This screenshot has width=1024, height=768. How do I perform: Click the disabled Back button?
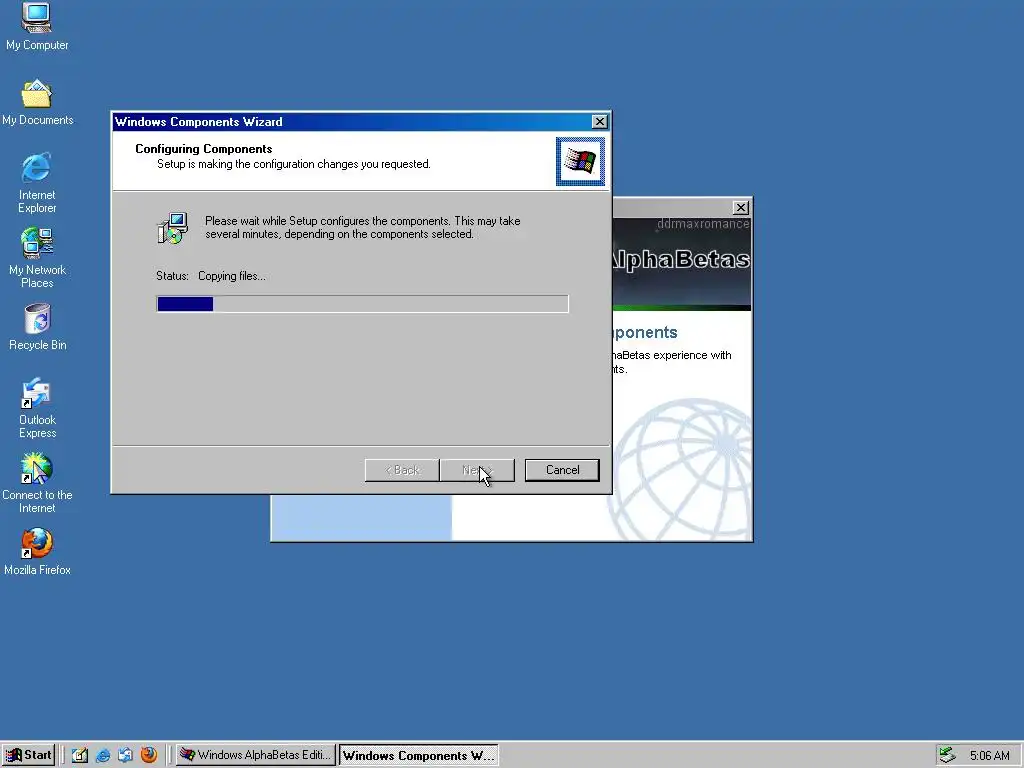[402, 470]
